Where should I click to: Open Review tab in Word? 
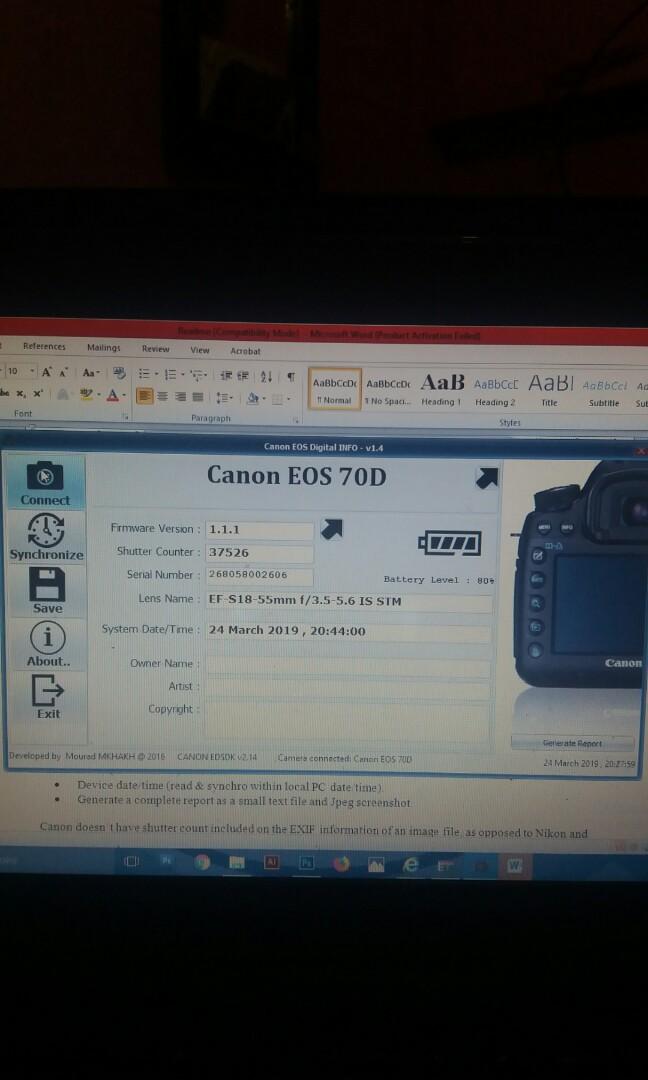(x=156, y=349)
